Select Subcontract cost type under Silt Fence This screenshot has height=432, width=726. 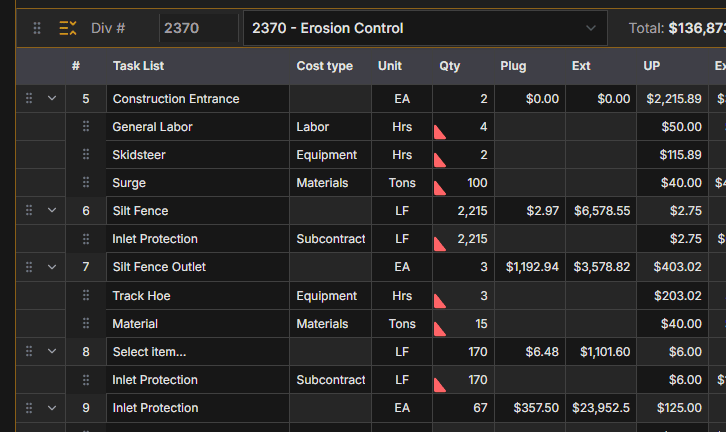(330, 239)
